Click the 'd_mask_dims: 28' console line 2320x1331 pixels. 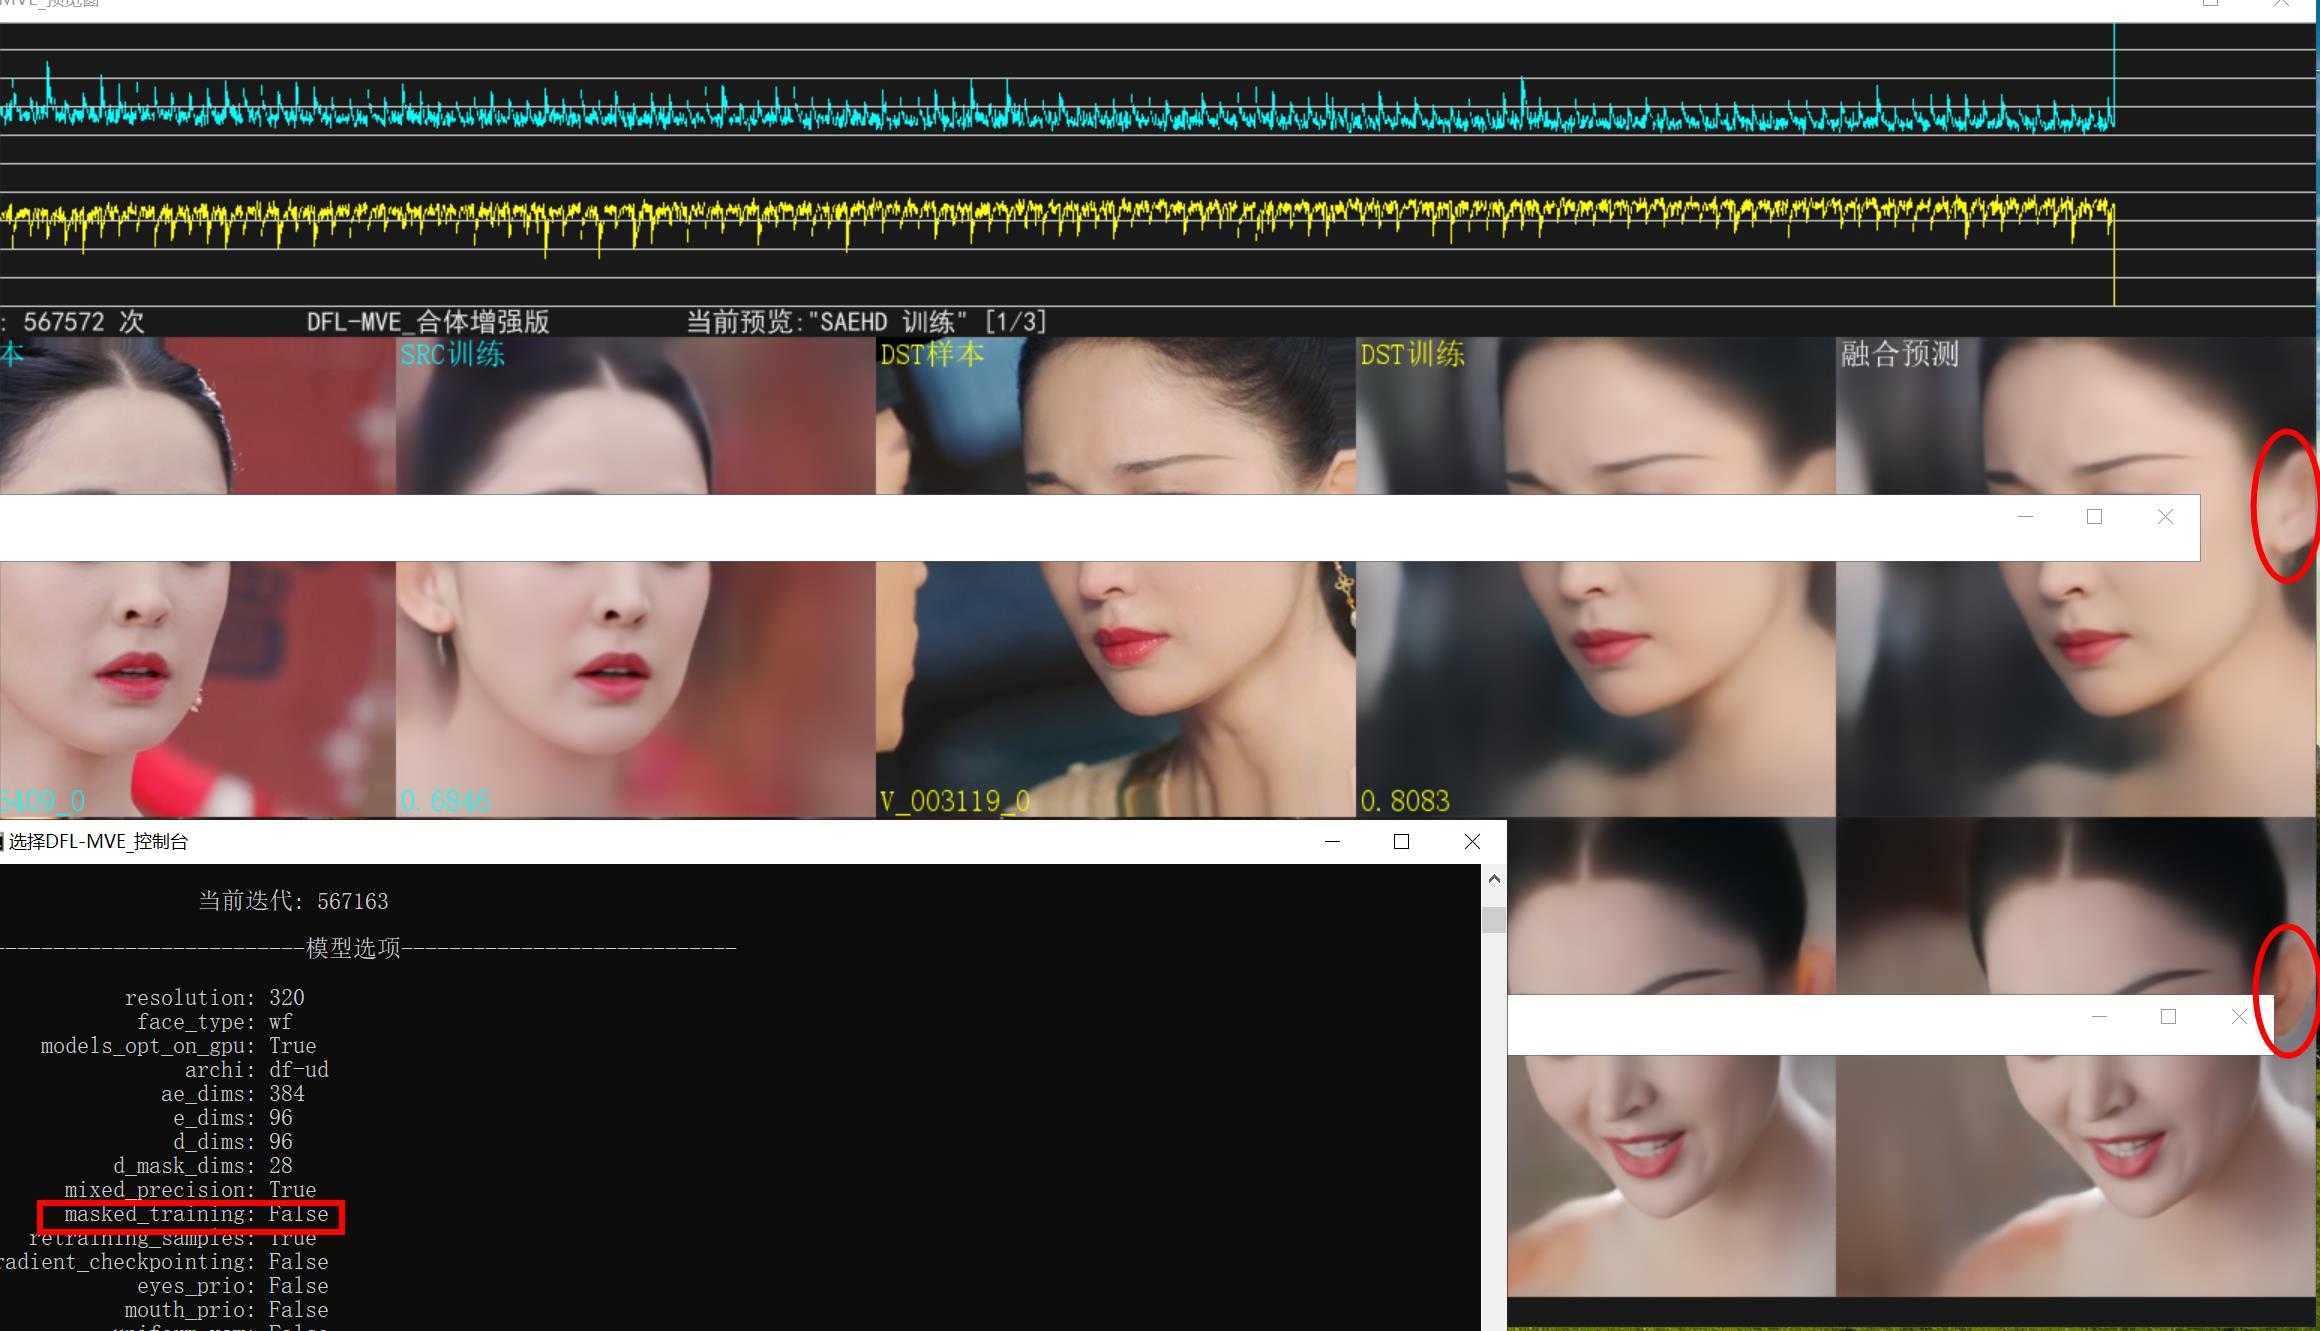pos(203,1166)
